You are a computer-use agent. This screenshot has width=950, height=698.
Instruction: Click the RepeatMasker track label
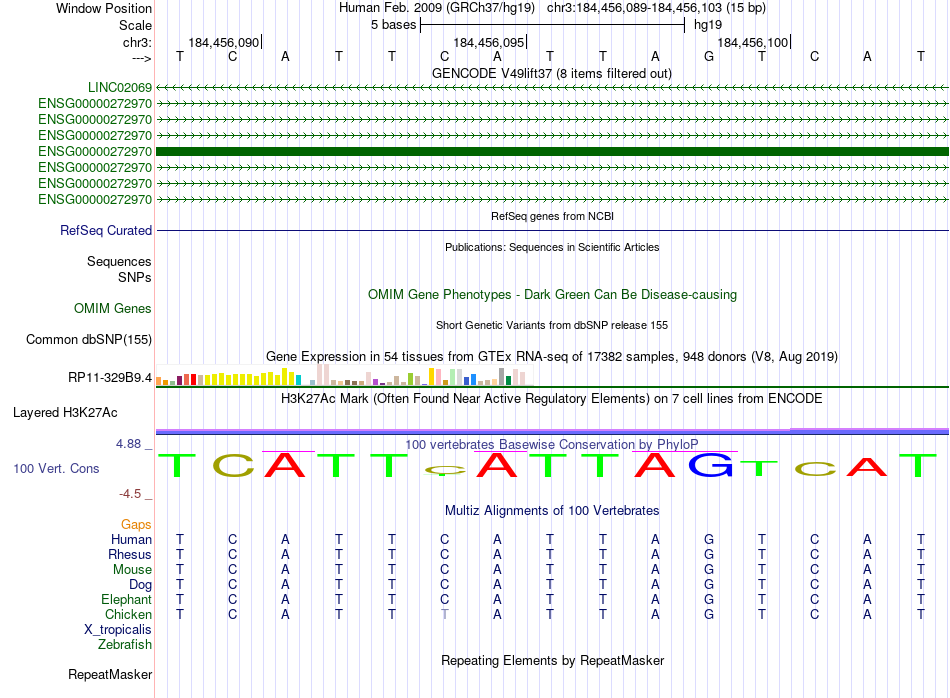pos(110,674)
